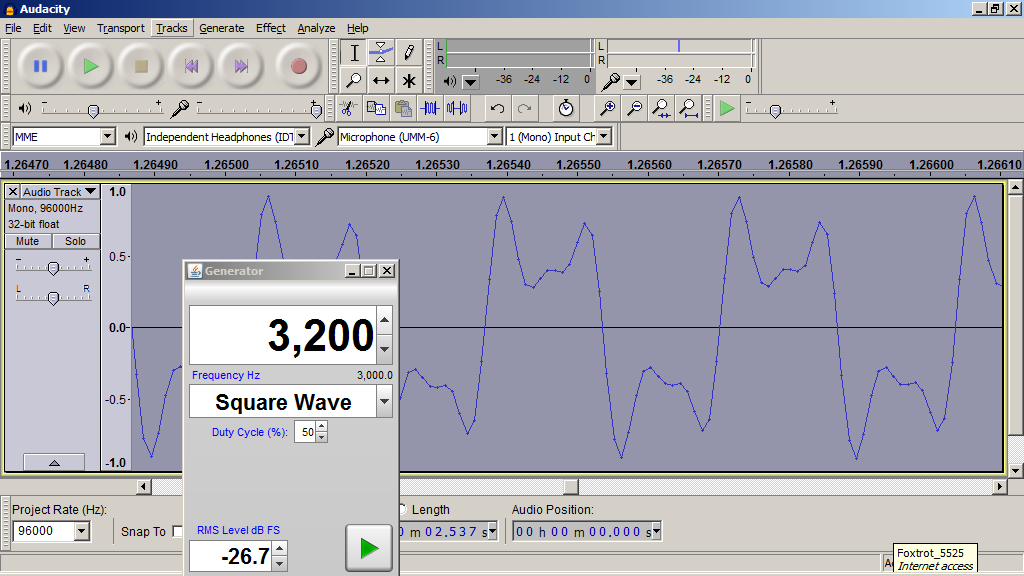Screen dimensions: 1024x576
Task: Zoom Out with the minus magnifier
Action: (634, 108)
